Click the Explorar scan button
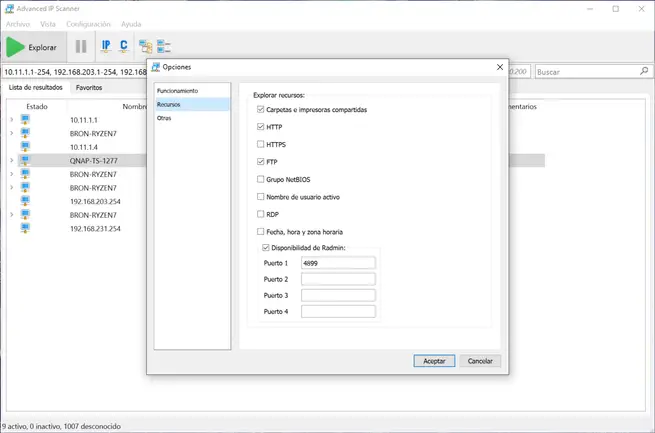This screenshot has height=433, width=655. [x=32, y=47]
